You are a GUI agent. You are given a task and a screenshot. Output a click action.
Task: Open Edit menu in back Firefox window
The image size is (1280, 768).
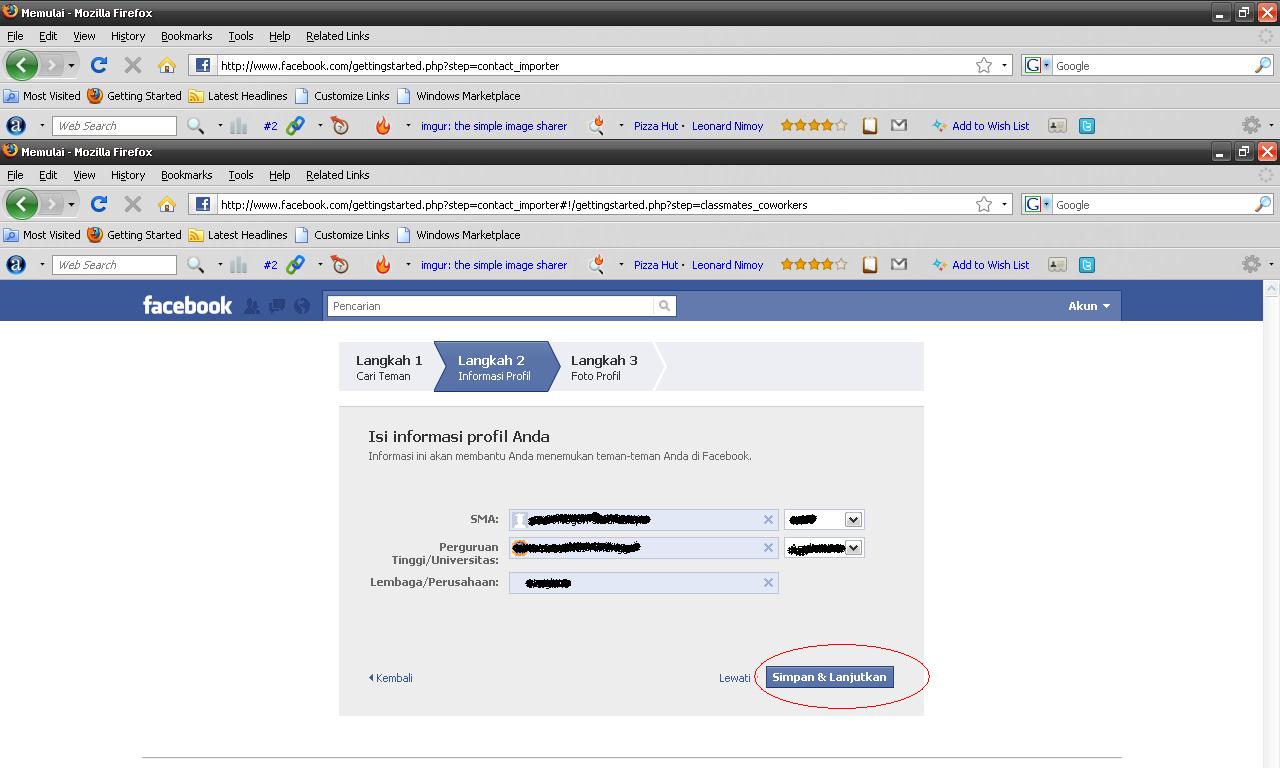tap(48, 36)
